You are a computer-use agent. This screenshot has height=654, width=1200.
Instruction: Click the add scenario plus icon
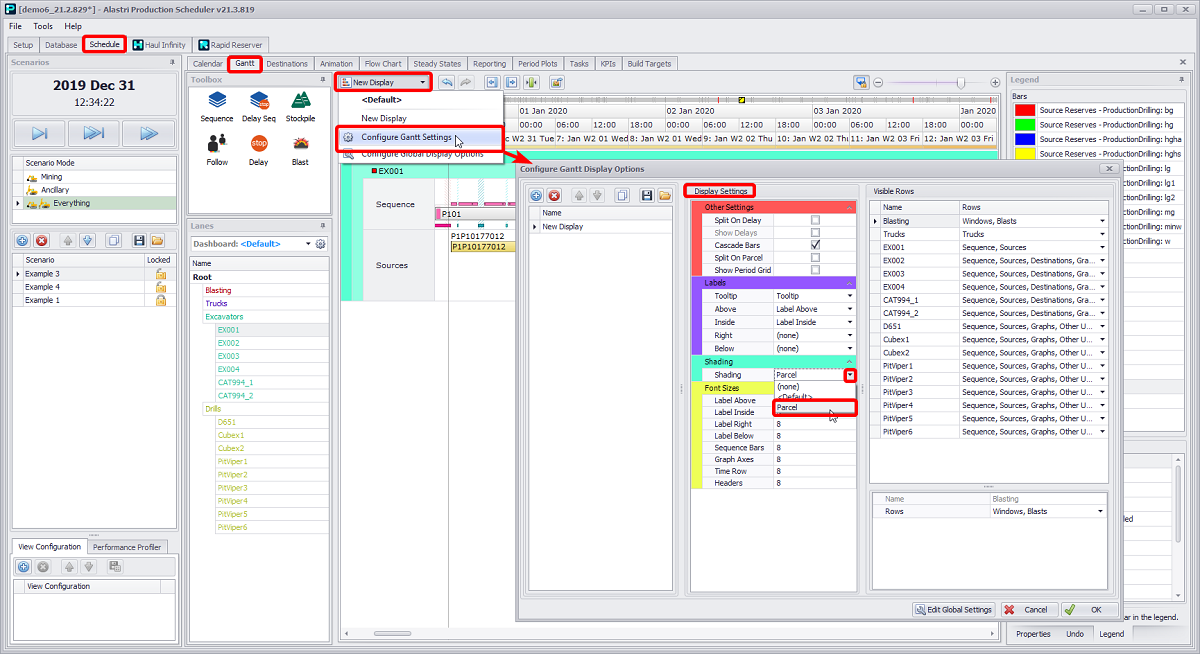pos(23,240)
